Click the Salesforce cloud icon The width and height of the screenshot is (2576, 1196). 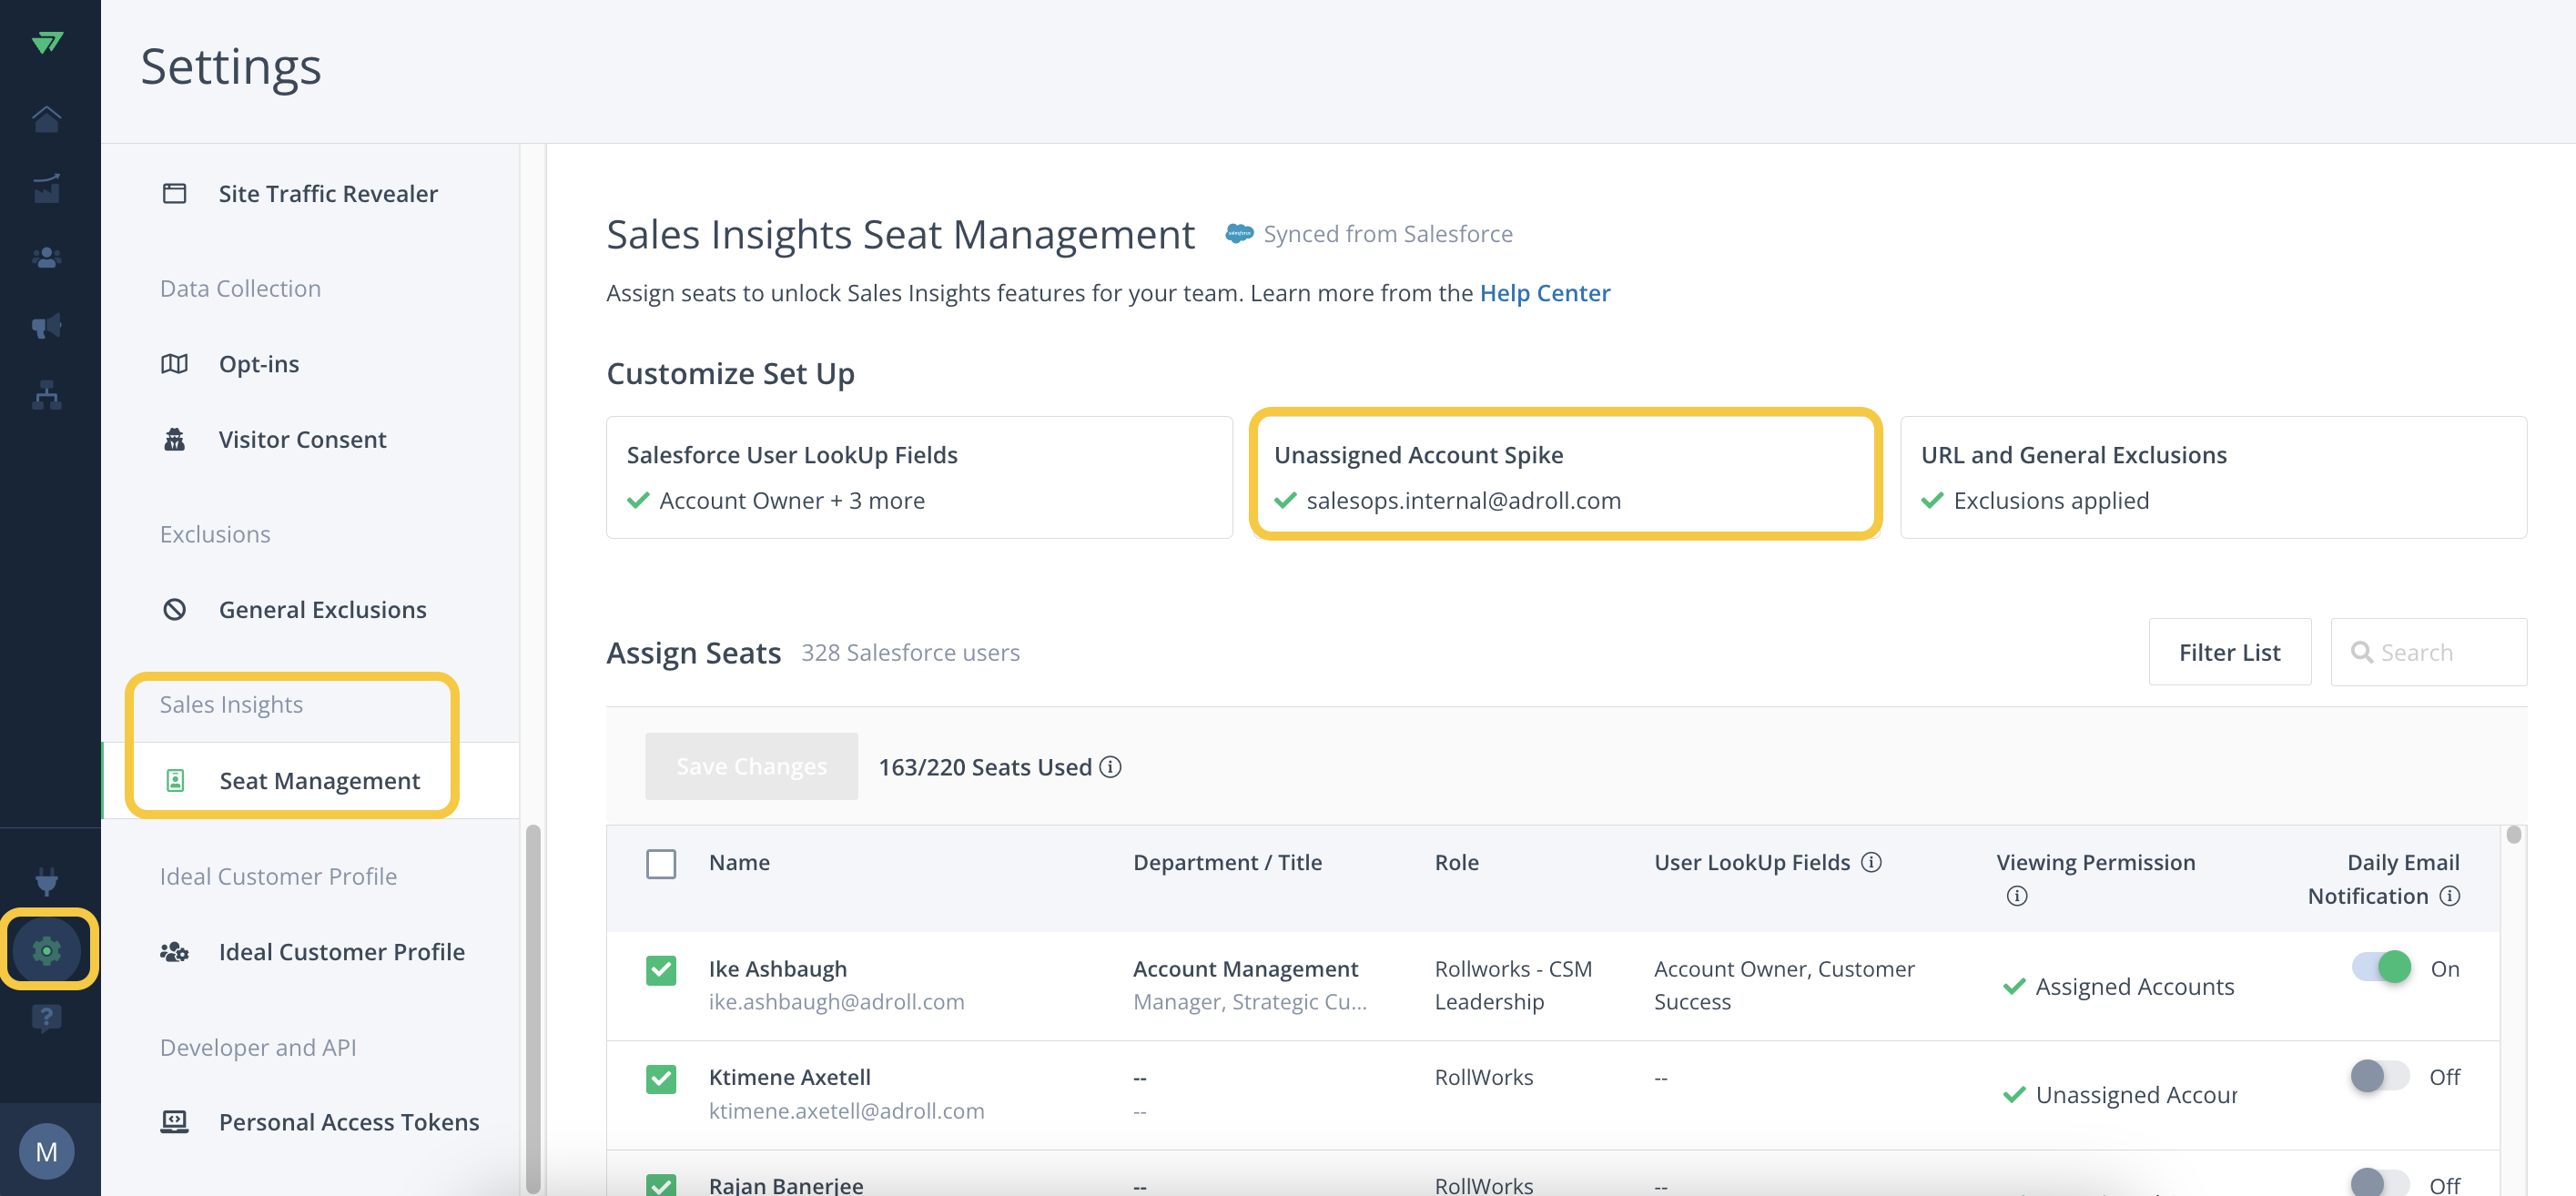point(1239,233)
